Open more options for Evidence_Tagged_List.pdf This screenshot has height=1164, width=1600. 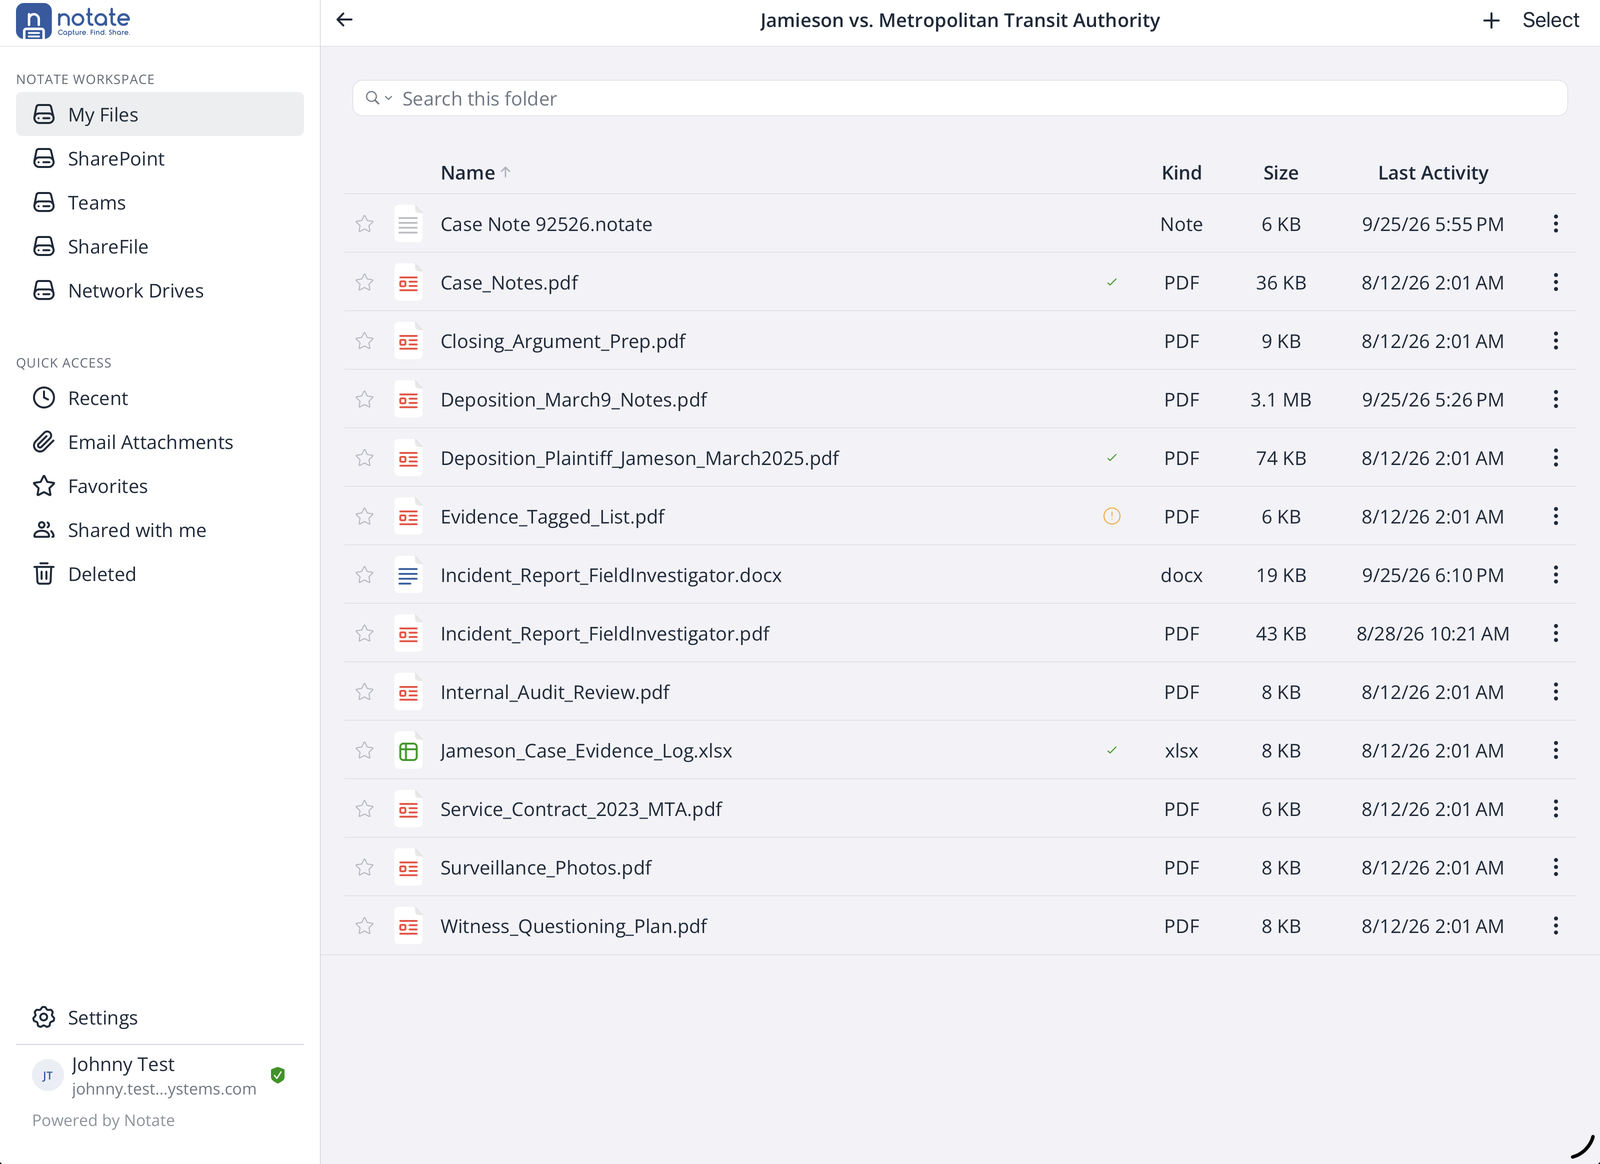point(1556,517)
